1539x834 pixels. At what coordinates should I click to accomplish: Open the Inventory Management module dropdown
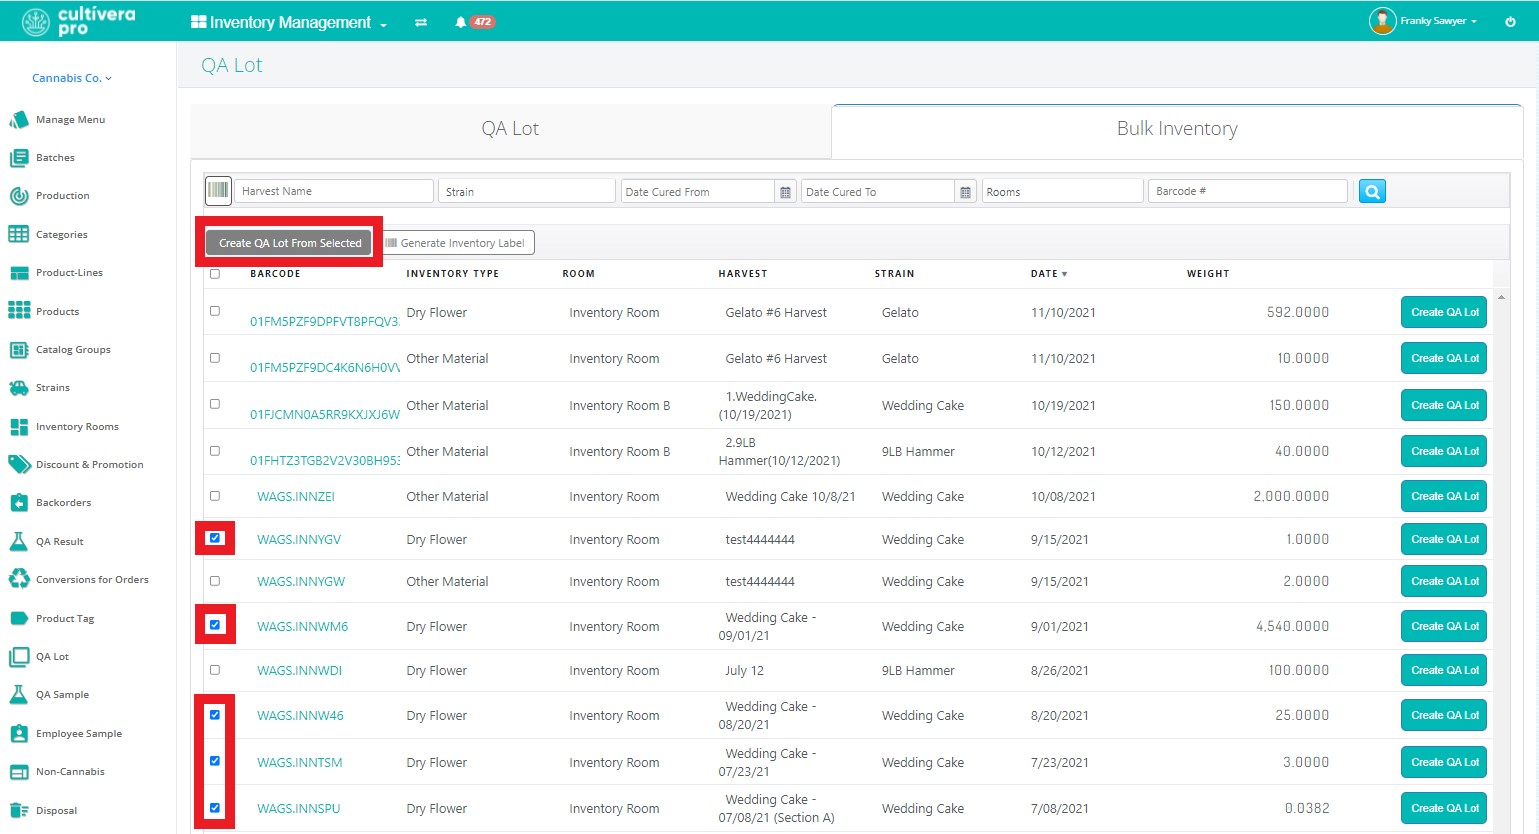point(289,22)
